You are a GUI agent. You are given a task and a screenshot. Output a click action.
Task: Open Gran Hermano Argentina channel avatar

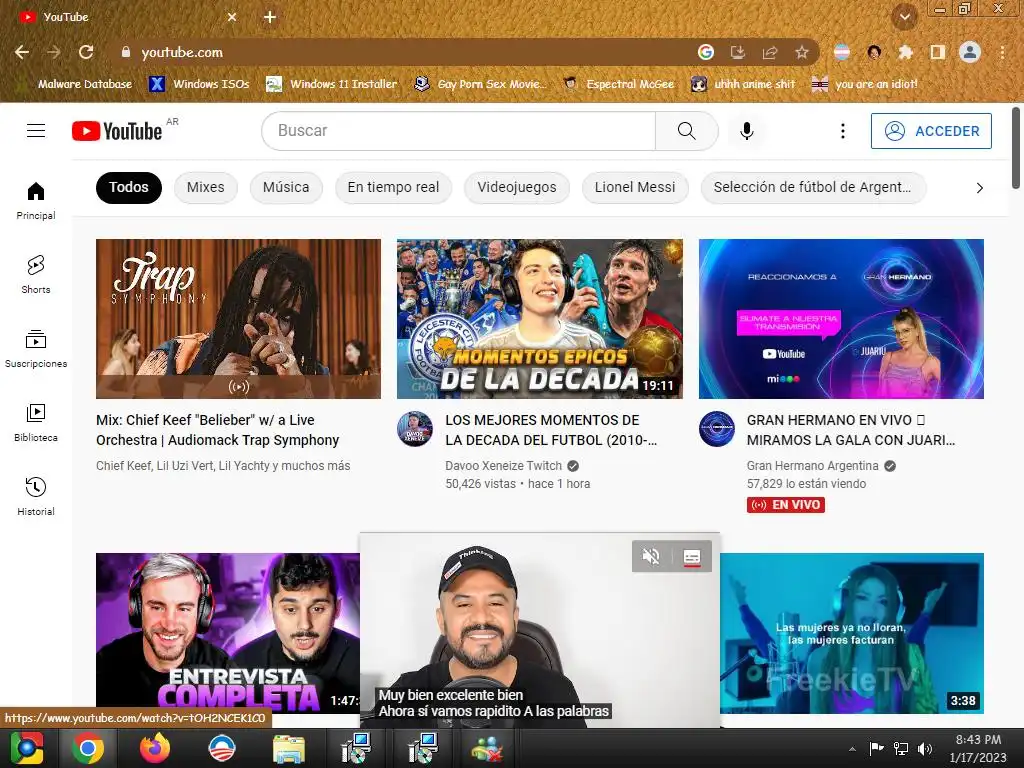point(716,429)
